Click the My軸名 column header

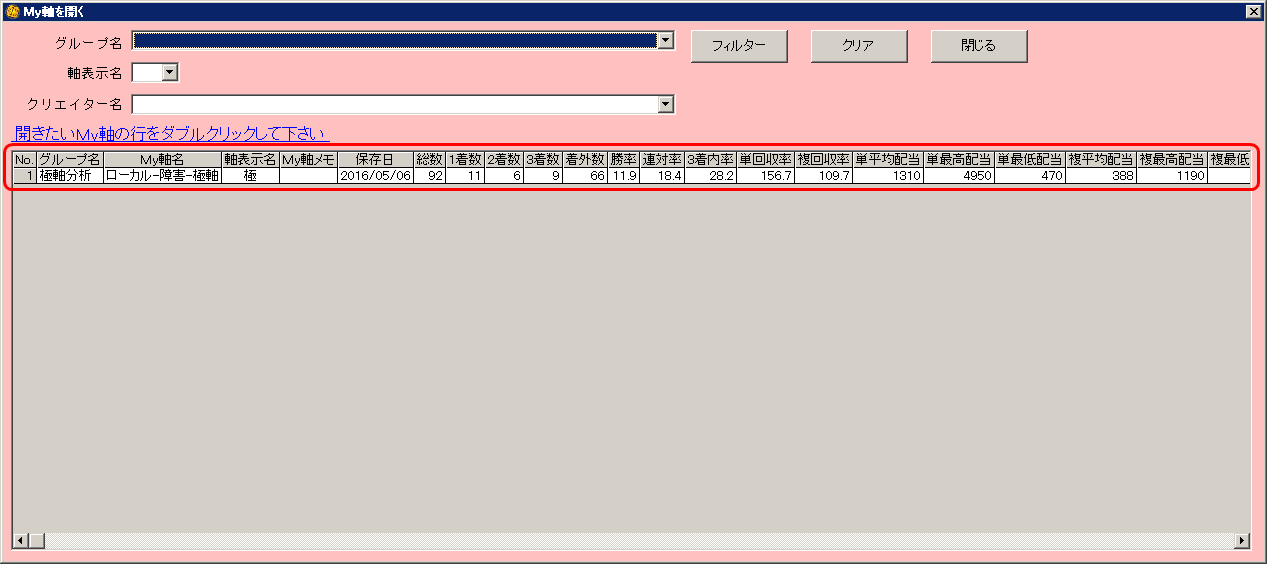(161, 159)
